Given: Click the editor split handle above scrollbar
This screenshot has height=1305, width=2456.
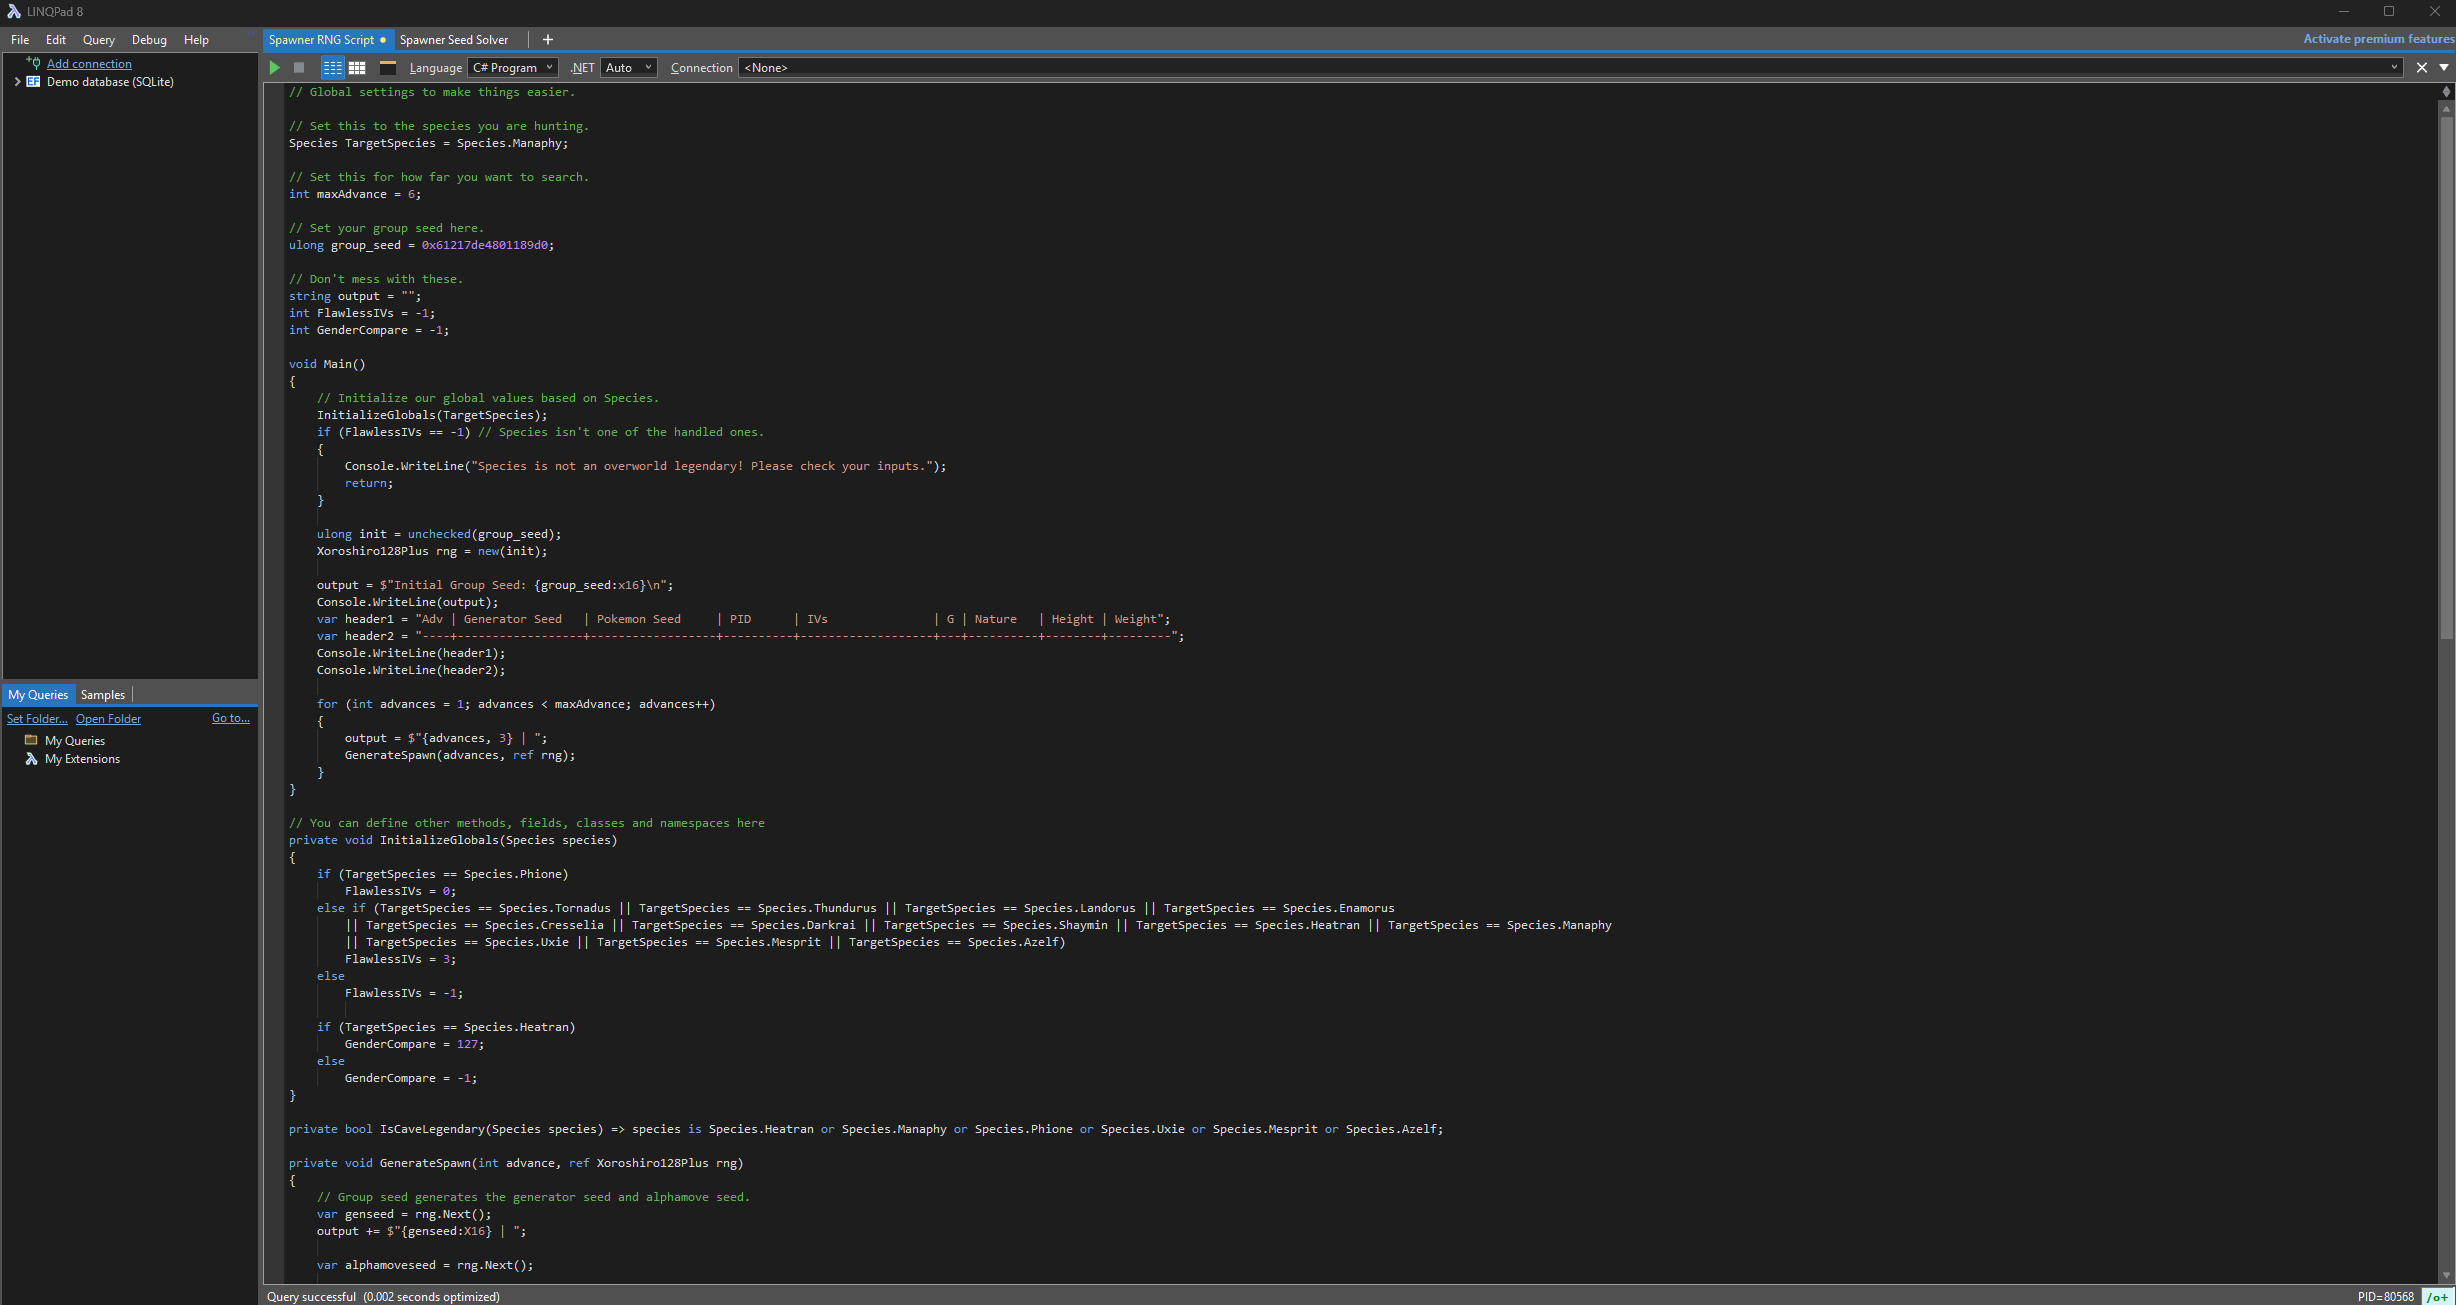Looking at the screenshot, I should 2447,92.
